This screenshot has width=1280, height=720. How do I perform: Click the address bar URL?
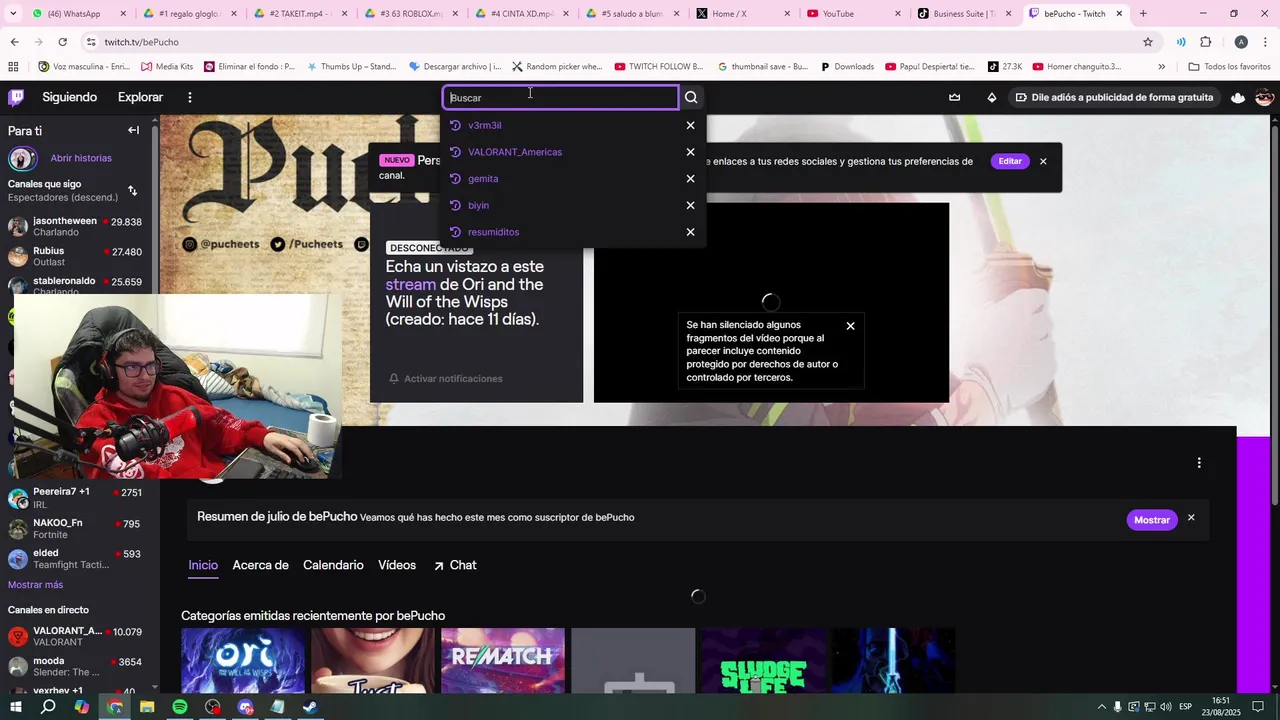(141, 42)
